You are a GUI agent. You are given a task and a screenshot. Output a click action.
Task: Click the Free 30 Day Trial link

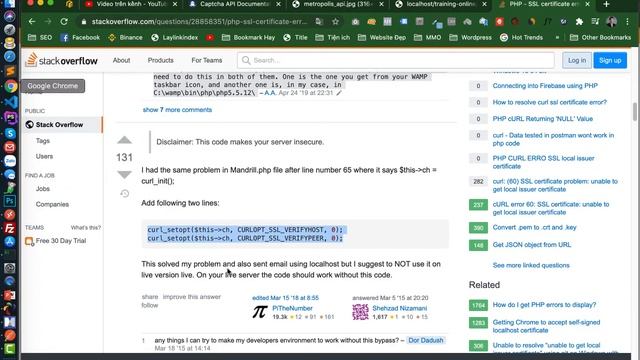61,241
